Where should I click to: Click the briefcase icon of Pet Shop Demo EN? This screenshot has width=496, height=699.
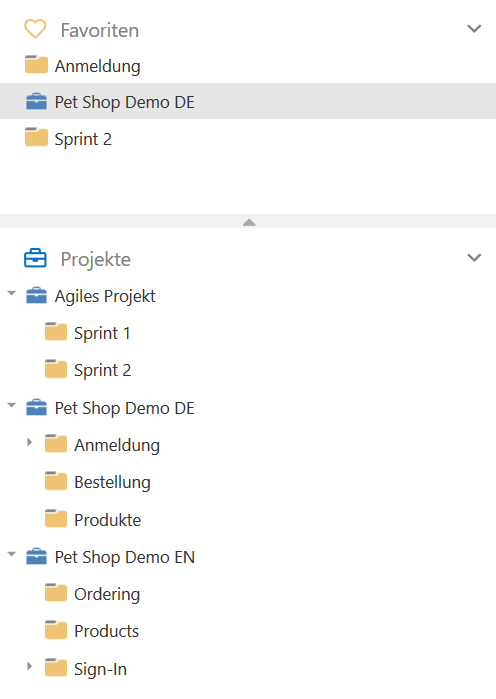tap(36, 557)
